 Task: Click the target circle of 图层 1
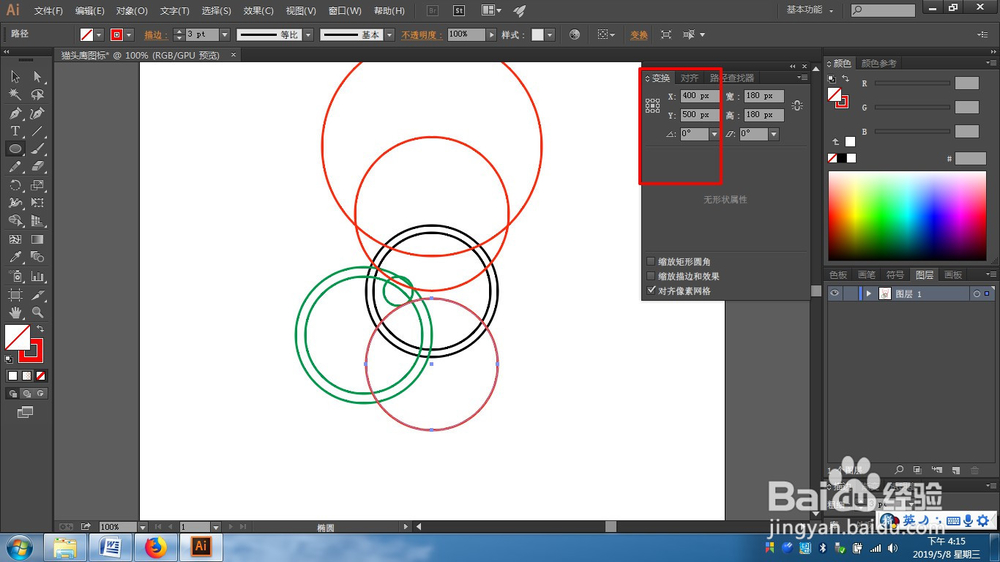click(976, 294)
